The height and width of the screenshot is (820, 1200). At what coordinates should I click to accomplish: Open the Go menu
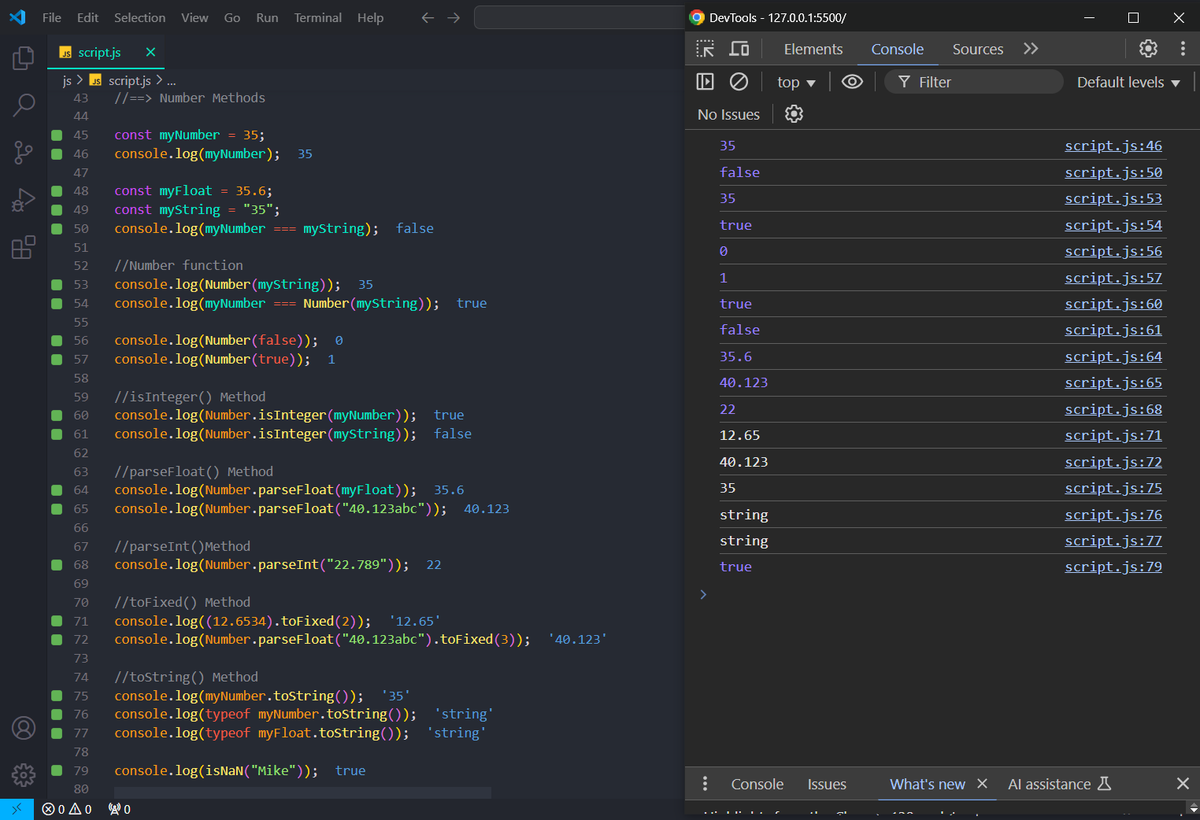[x=232, y=18]
